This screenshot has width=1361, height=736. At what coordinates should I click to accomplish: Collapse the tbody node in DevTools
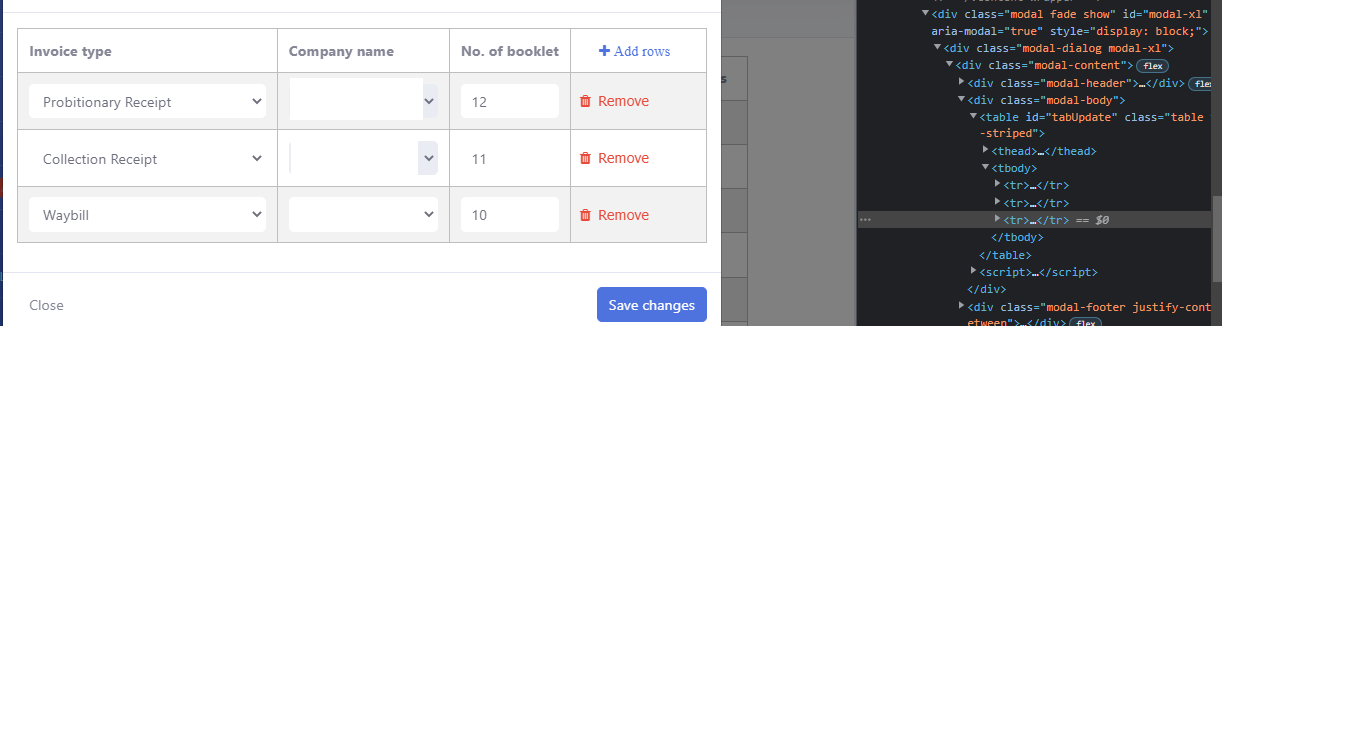[986, 167]
